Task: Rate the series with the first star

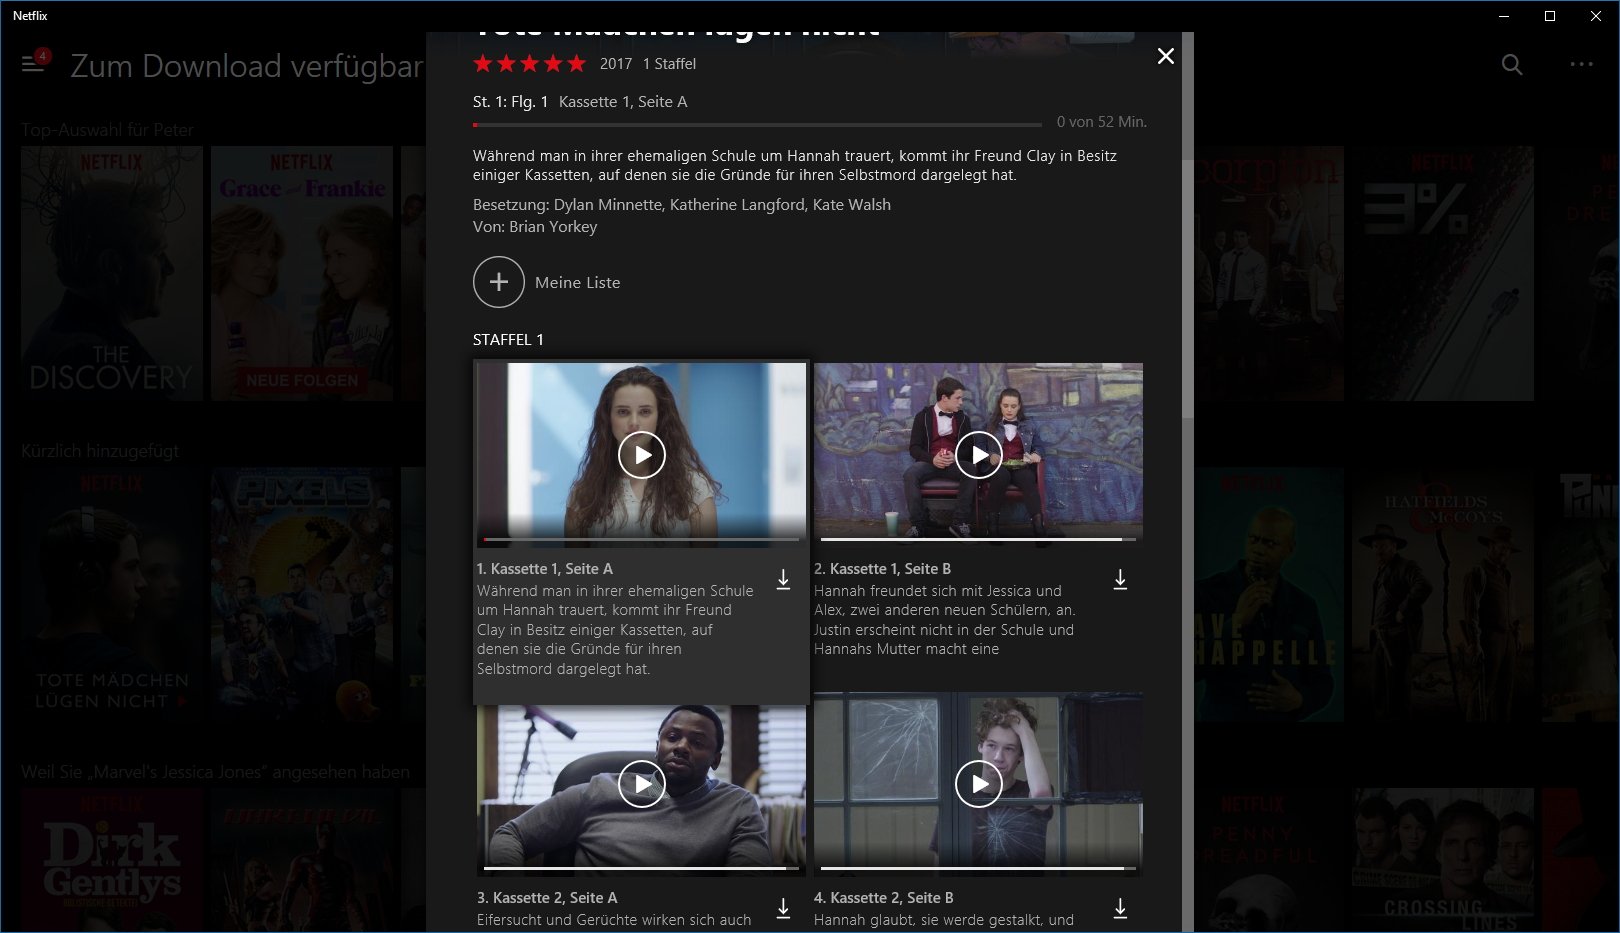Action: click(x=483, y=64)
